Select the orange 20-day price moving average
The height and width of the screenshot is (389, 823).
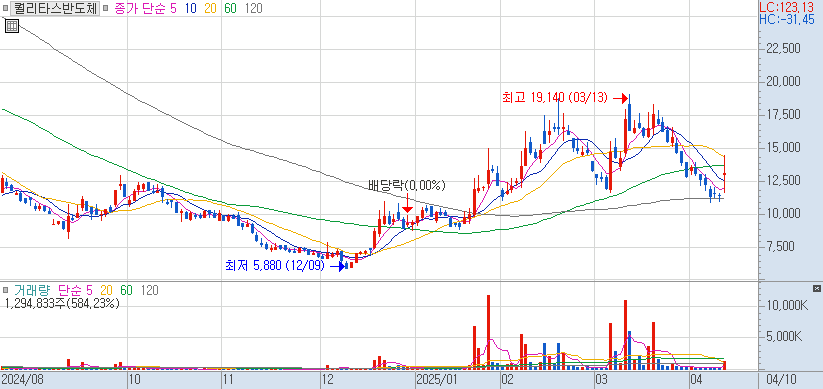tap(210, 8)
